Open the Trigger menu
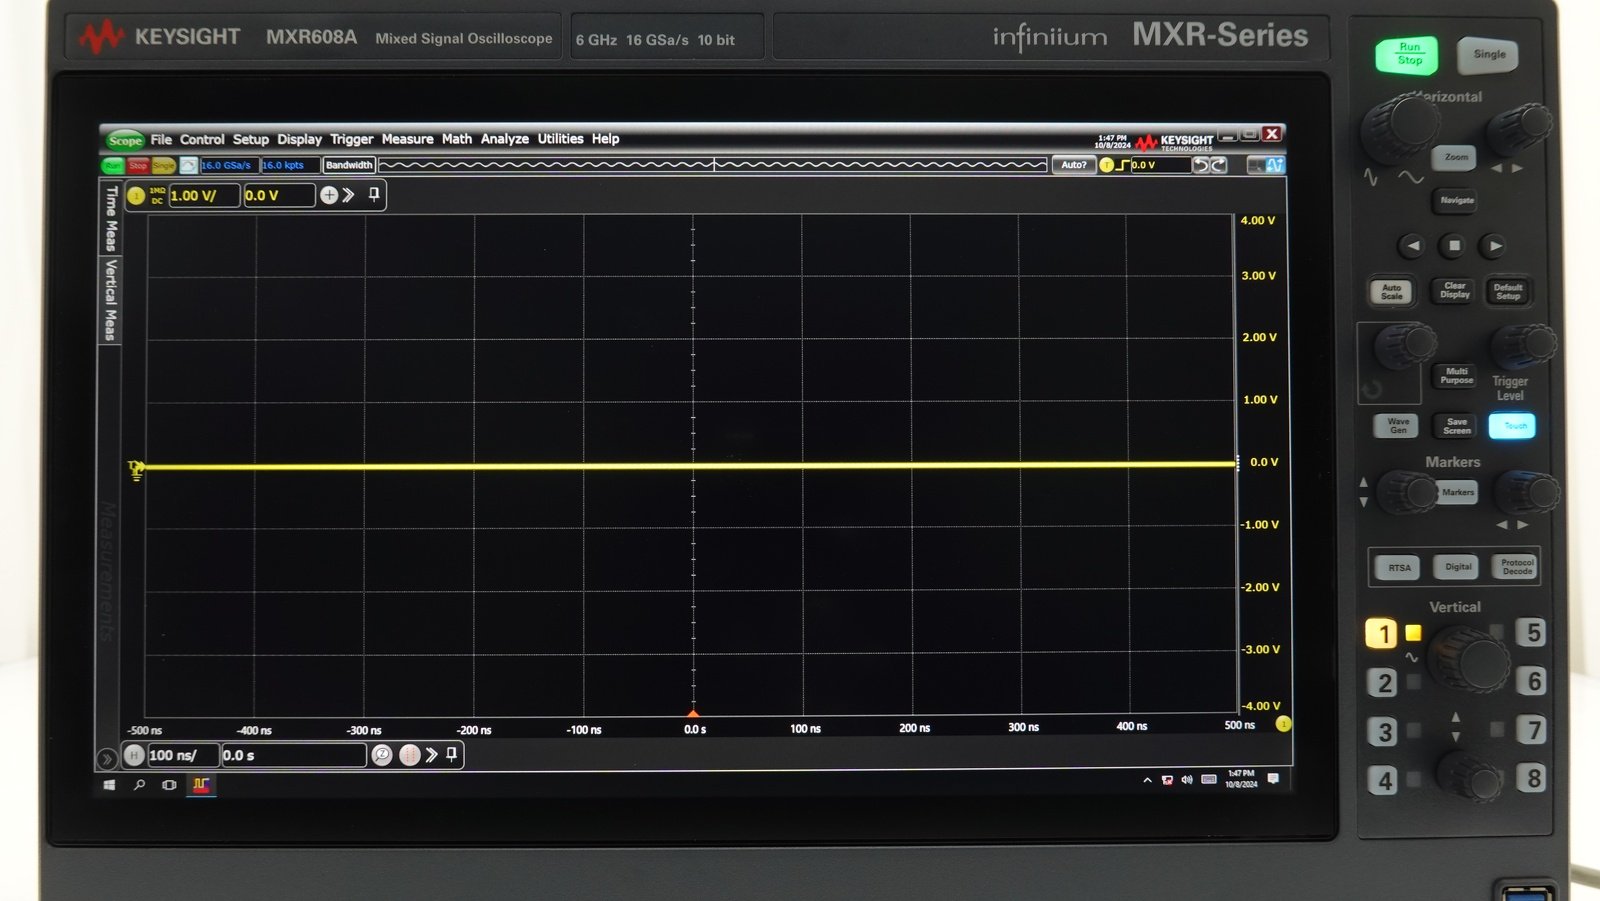Viewport: 1600px width, 901px height. 352,140
